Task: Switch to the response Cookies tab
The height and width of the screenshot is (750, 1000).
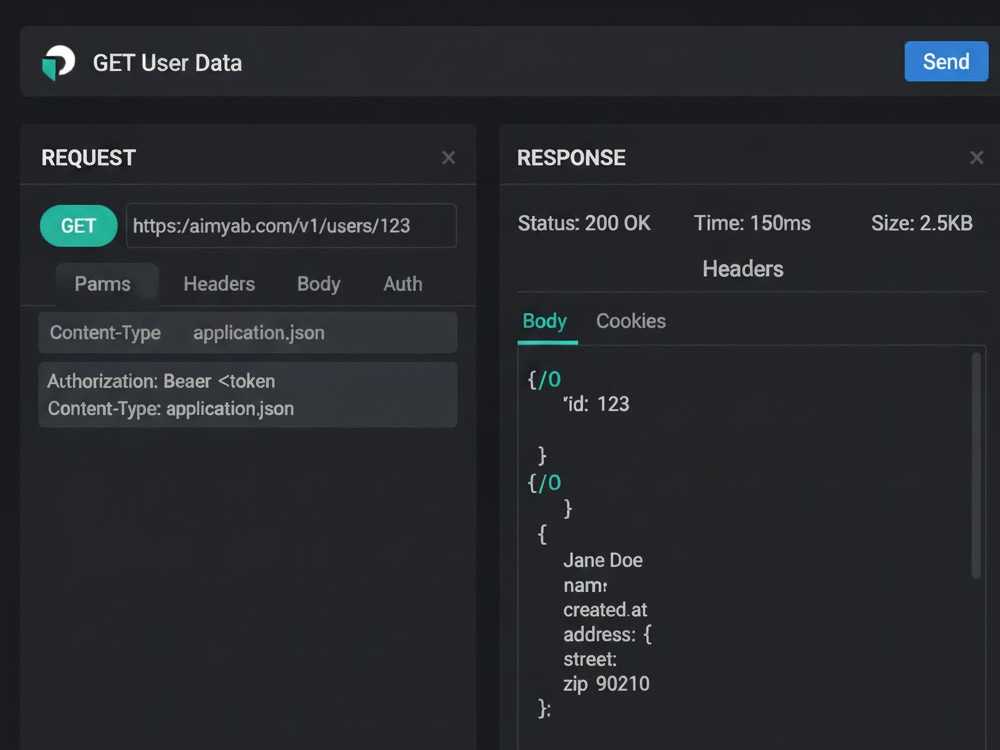Action: point(631,321)
